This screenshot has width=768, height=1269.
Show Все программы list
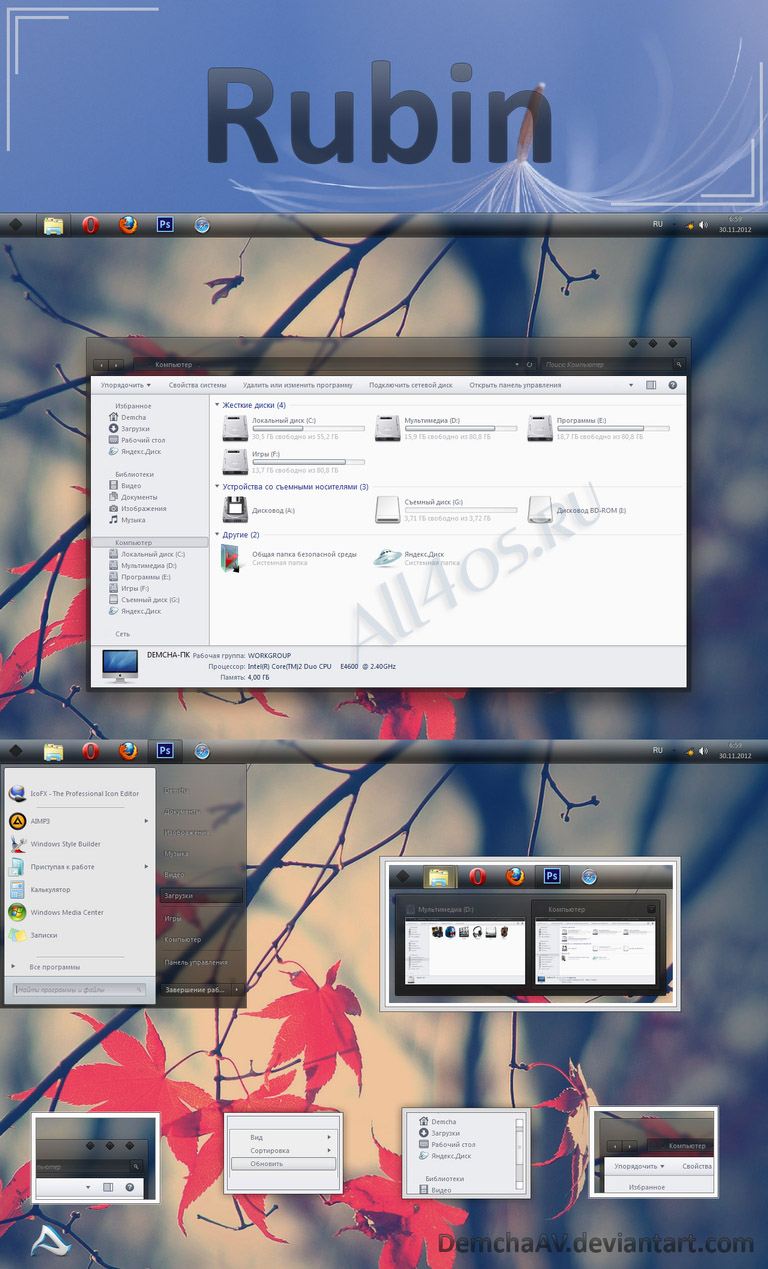55,967
